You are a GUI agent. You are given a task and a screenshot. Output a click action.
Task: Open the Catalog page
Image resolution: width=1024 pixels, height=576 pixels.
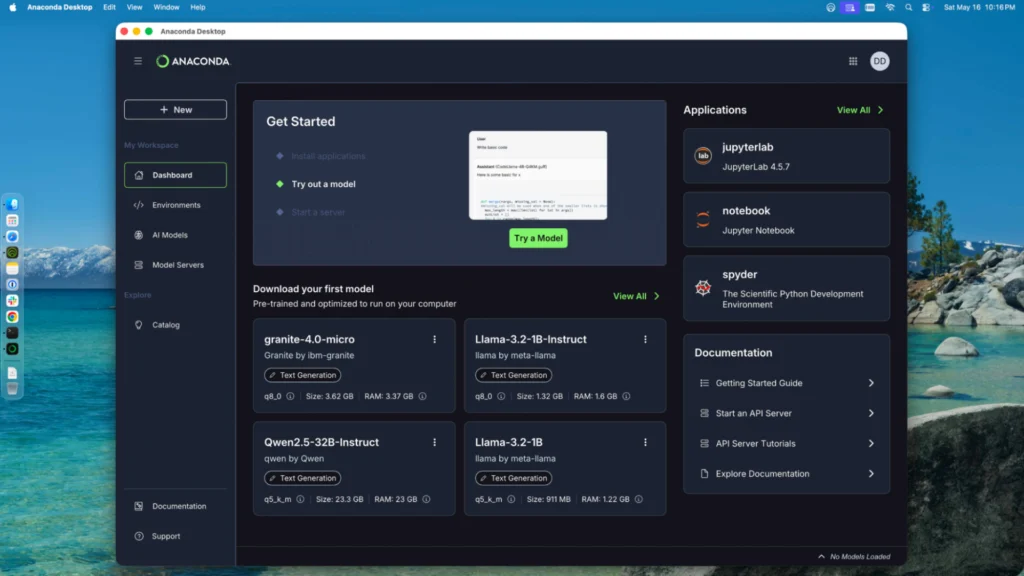point(175,325)
